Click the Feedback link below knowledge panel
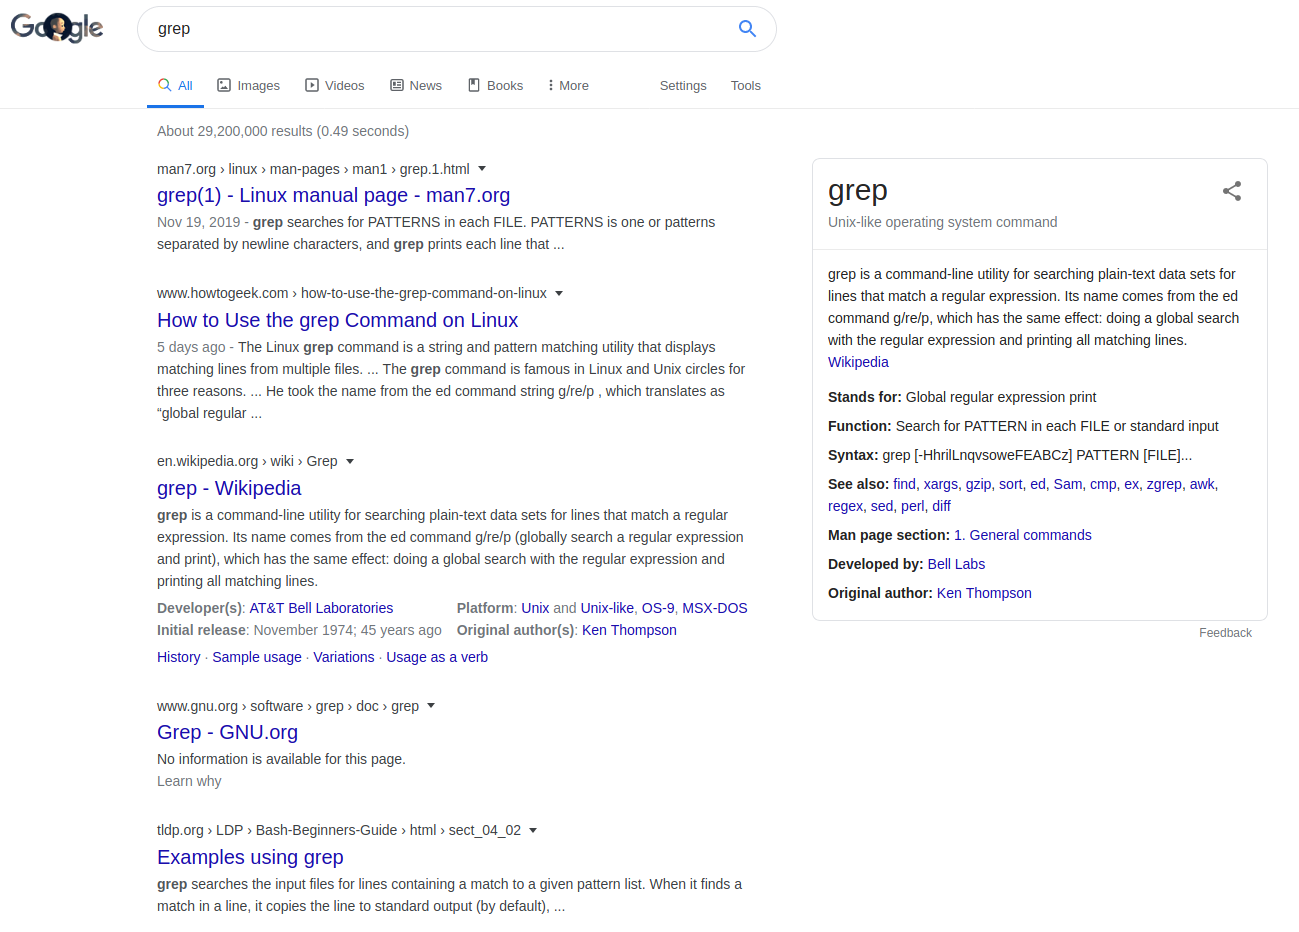1299x932 pixels. (1225, 633)
